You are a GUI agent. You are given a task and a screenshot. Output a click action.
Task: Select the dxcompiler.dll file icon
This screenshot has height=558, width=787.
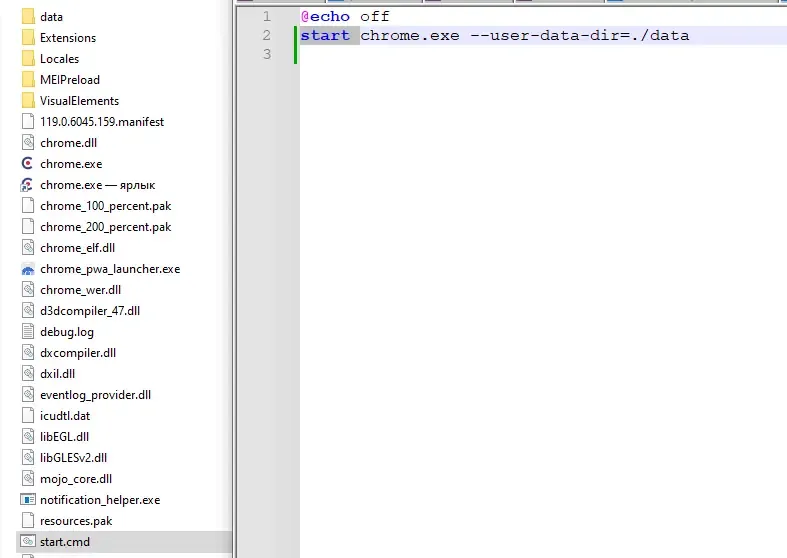[28, 353]
